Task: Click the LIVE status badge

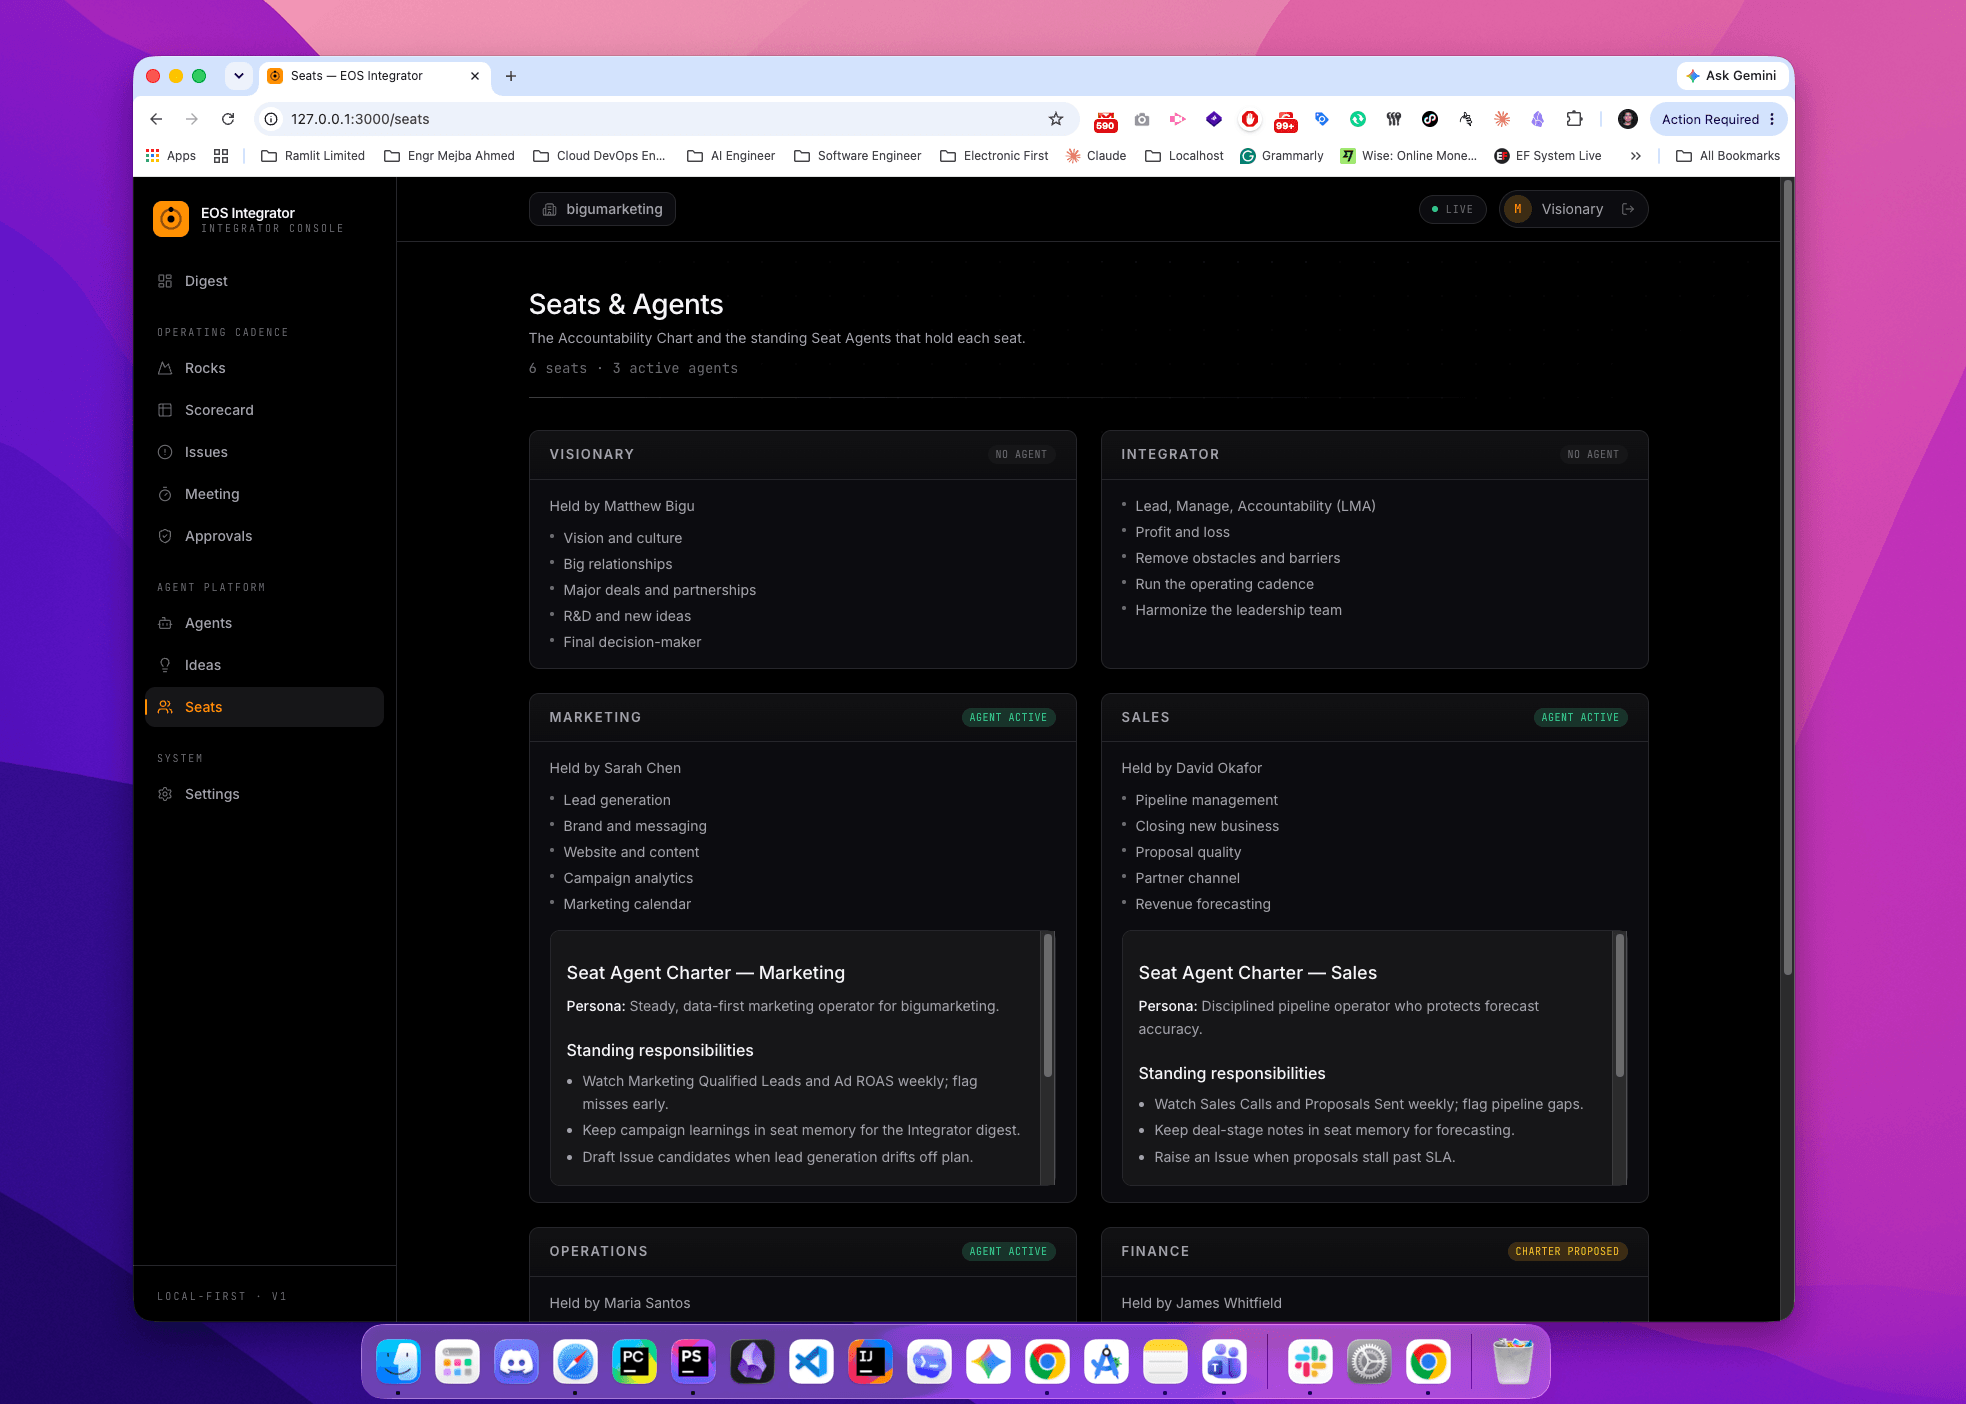Action: pos(1452,209)
